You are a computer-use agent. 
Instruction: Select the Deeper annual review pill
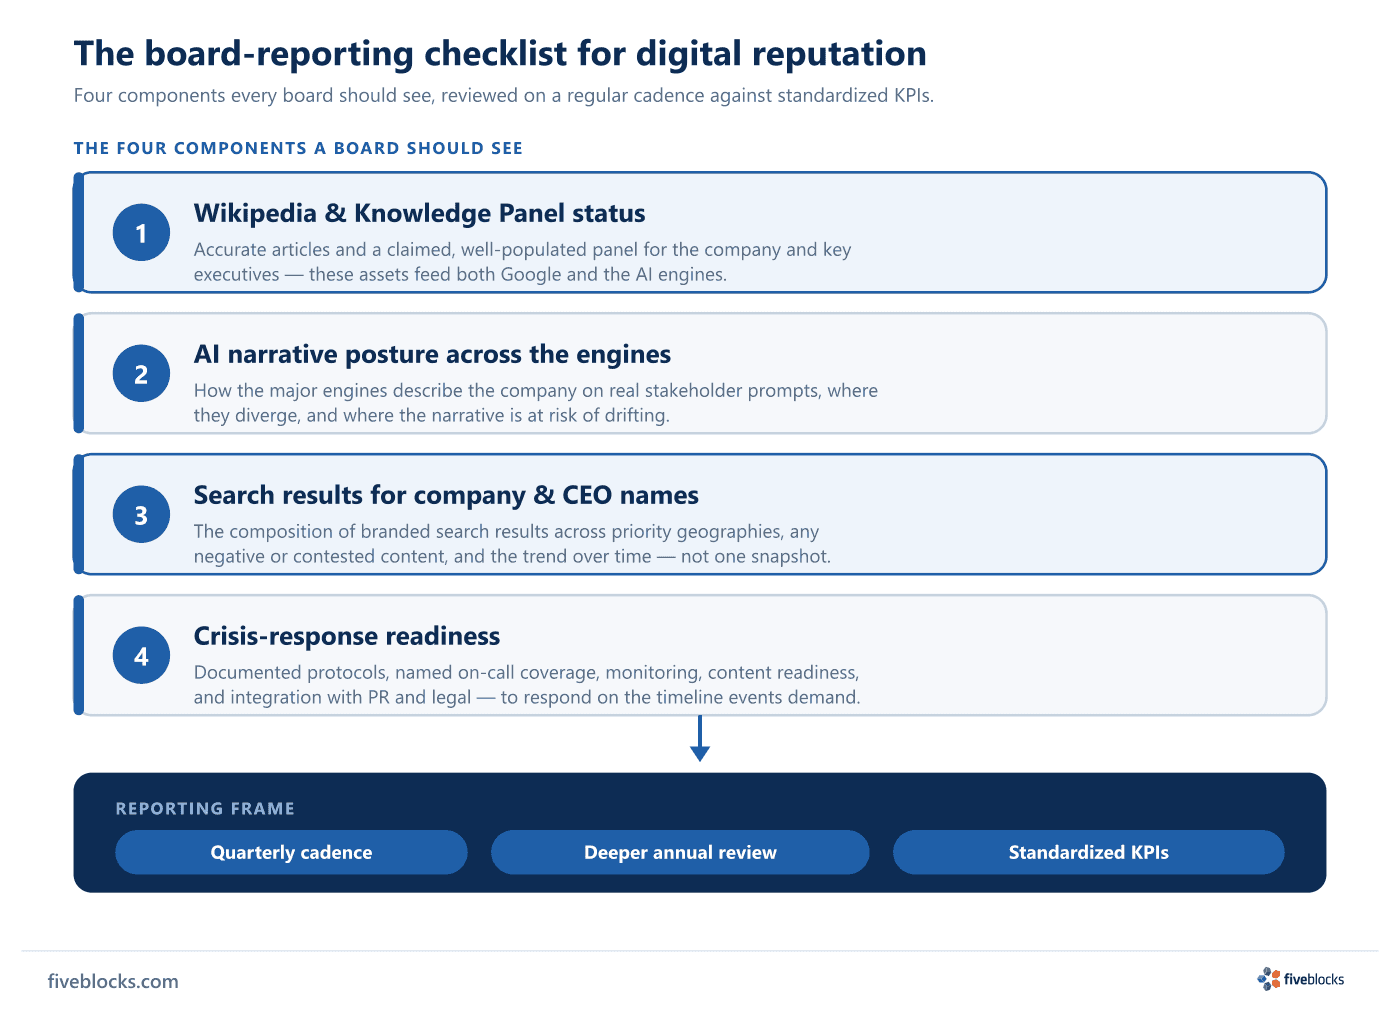(x=680, y=852)
